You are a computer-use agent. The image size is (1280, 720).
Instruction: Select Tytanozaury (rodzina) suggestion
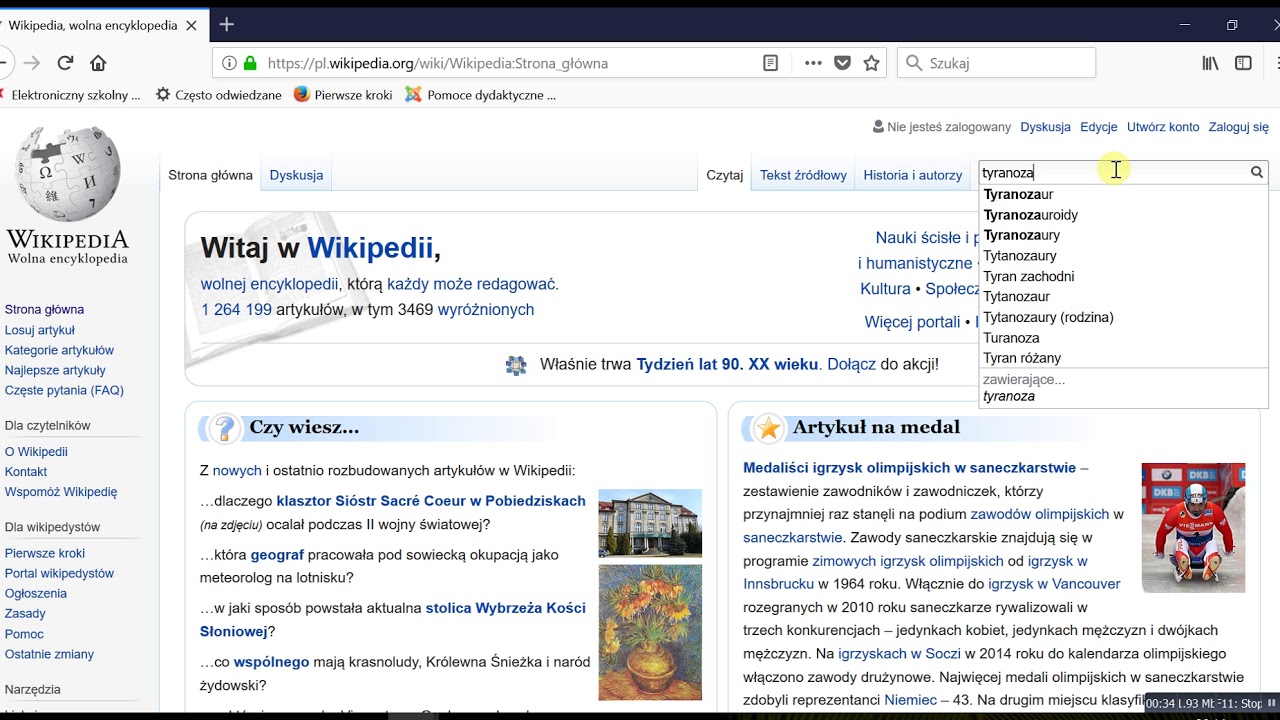1123,317
